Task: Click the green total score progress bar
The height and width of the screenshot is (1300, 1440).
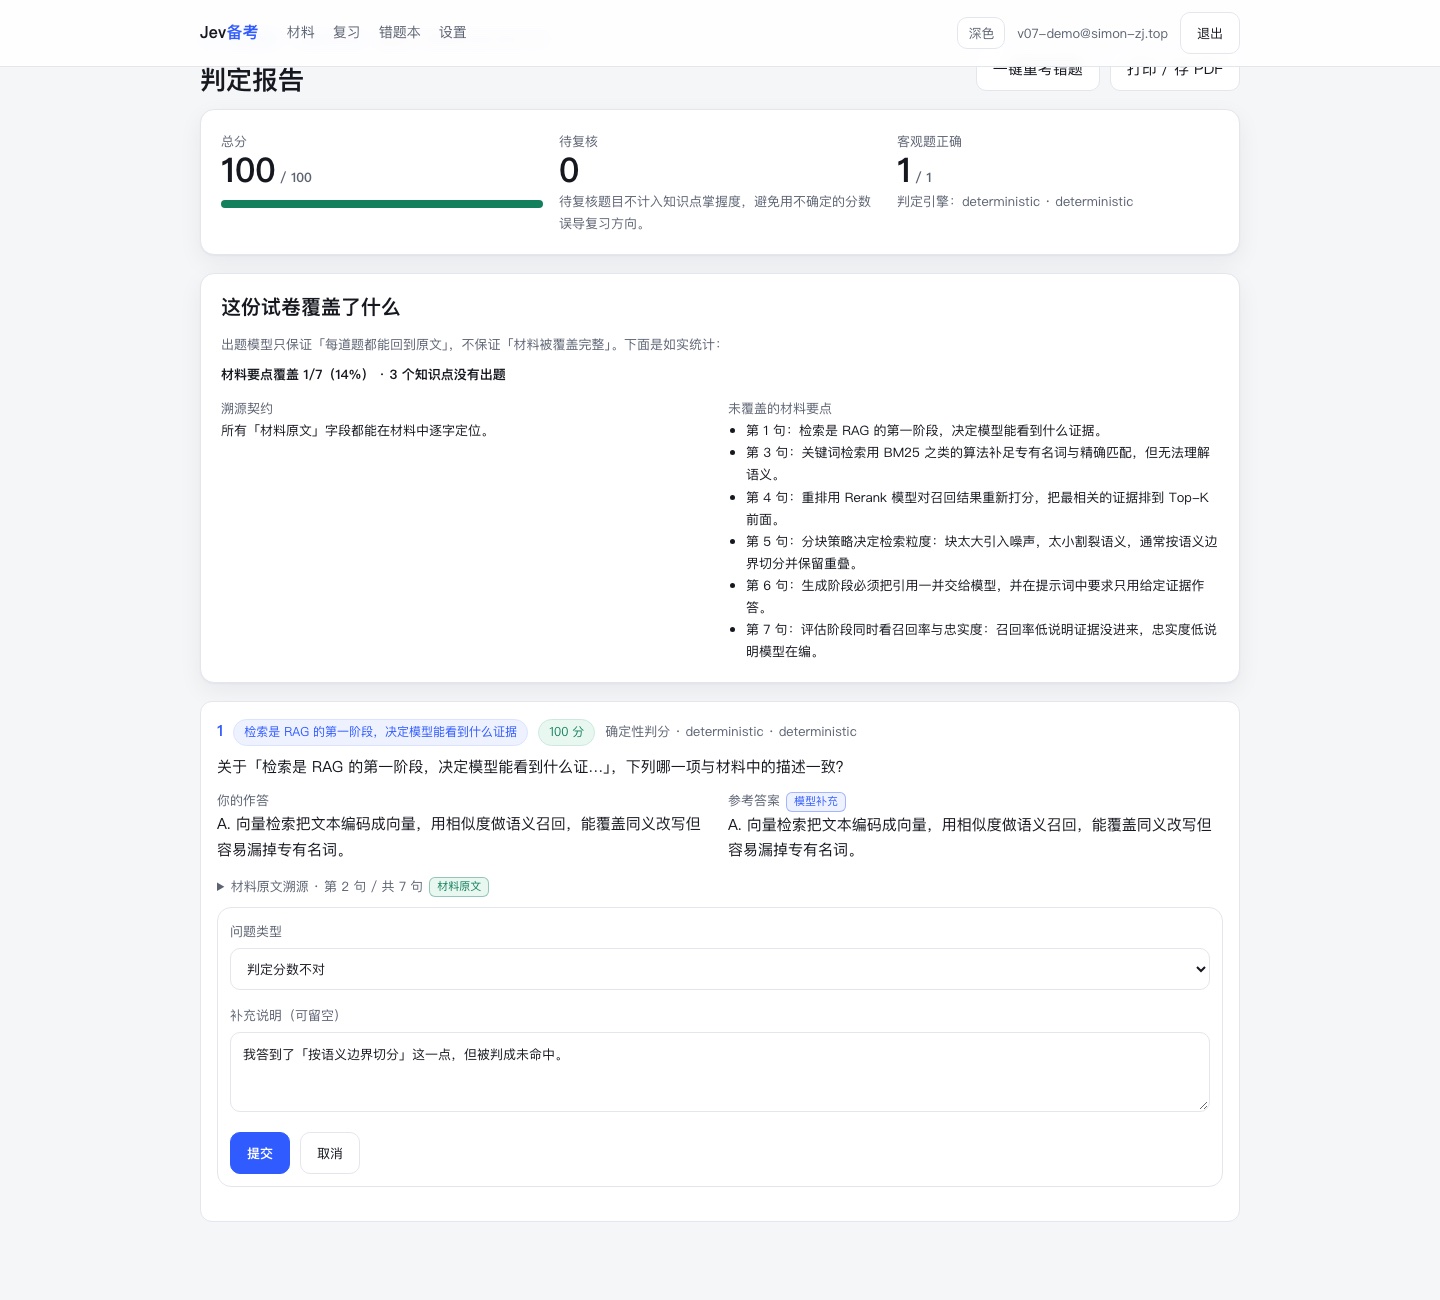Action: [x=382, y=204]
